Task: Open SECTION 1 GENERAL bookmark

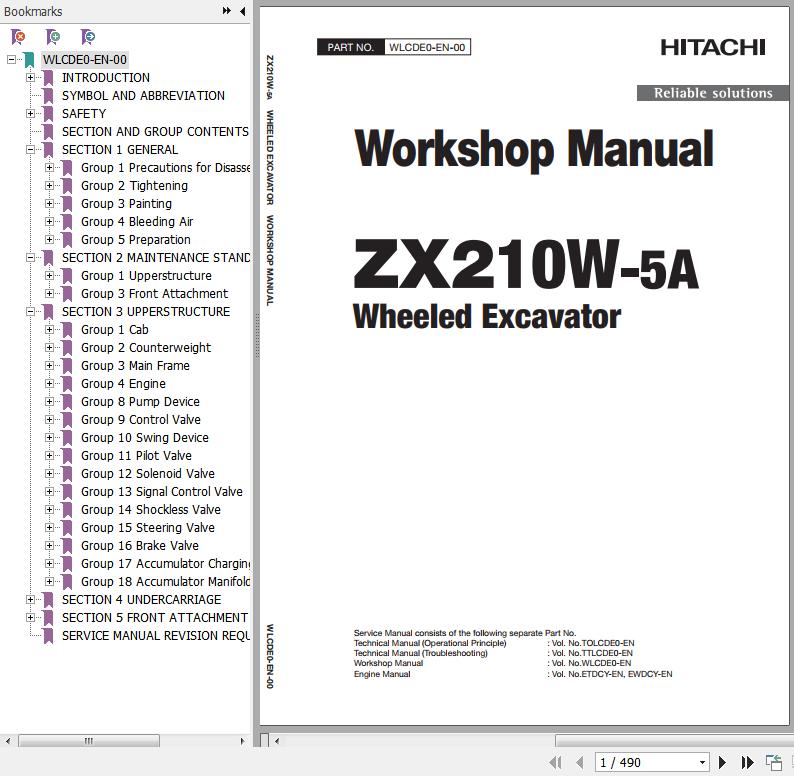Action: click(120, 149)
